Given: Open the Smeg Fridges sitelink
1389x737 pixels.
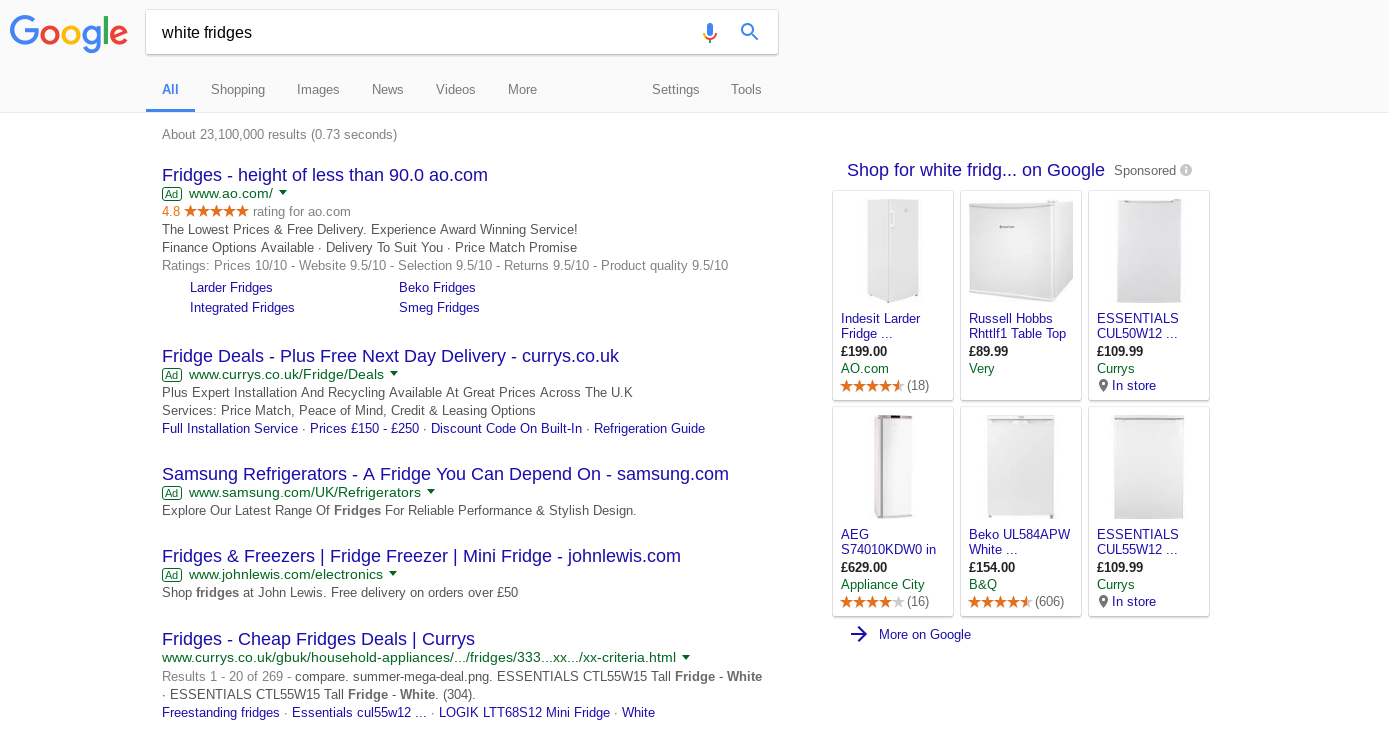Looking at the screenshot, I should (x=439, y=307).
